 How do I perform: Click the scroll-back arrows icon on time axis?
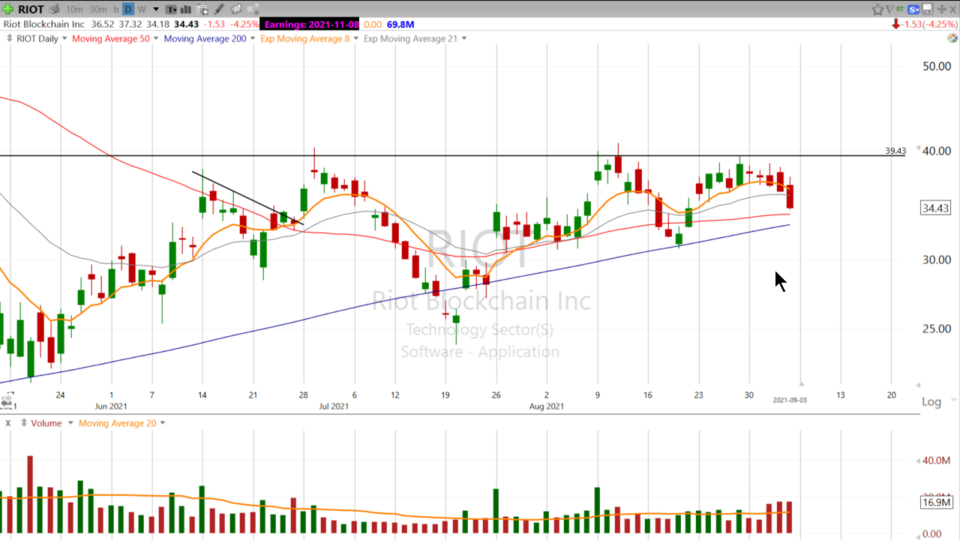[x=6, y=402]
